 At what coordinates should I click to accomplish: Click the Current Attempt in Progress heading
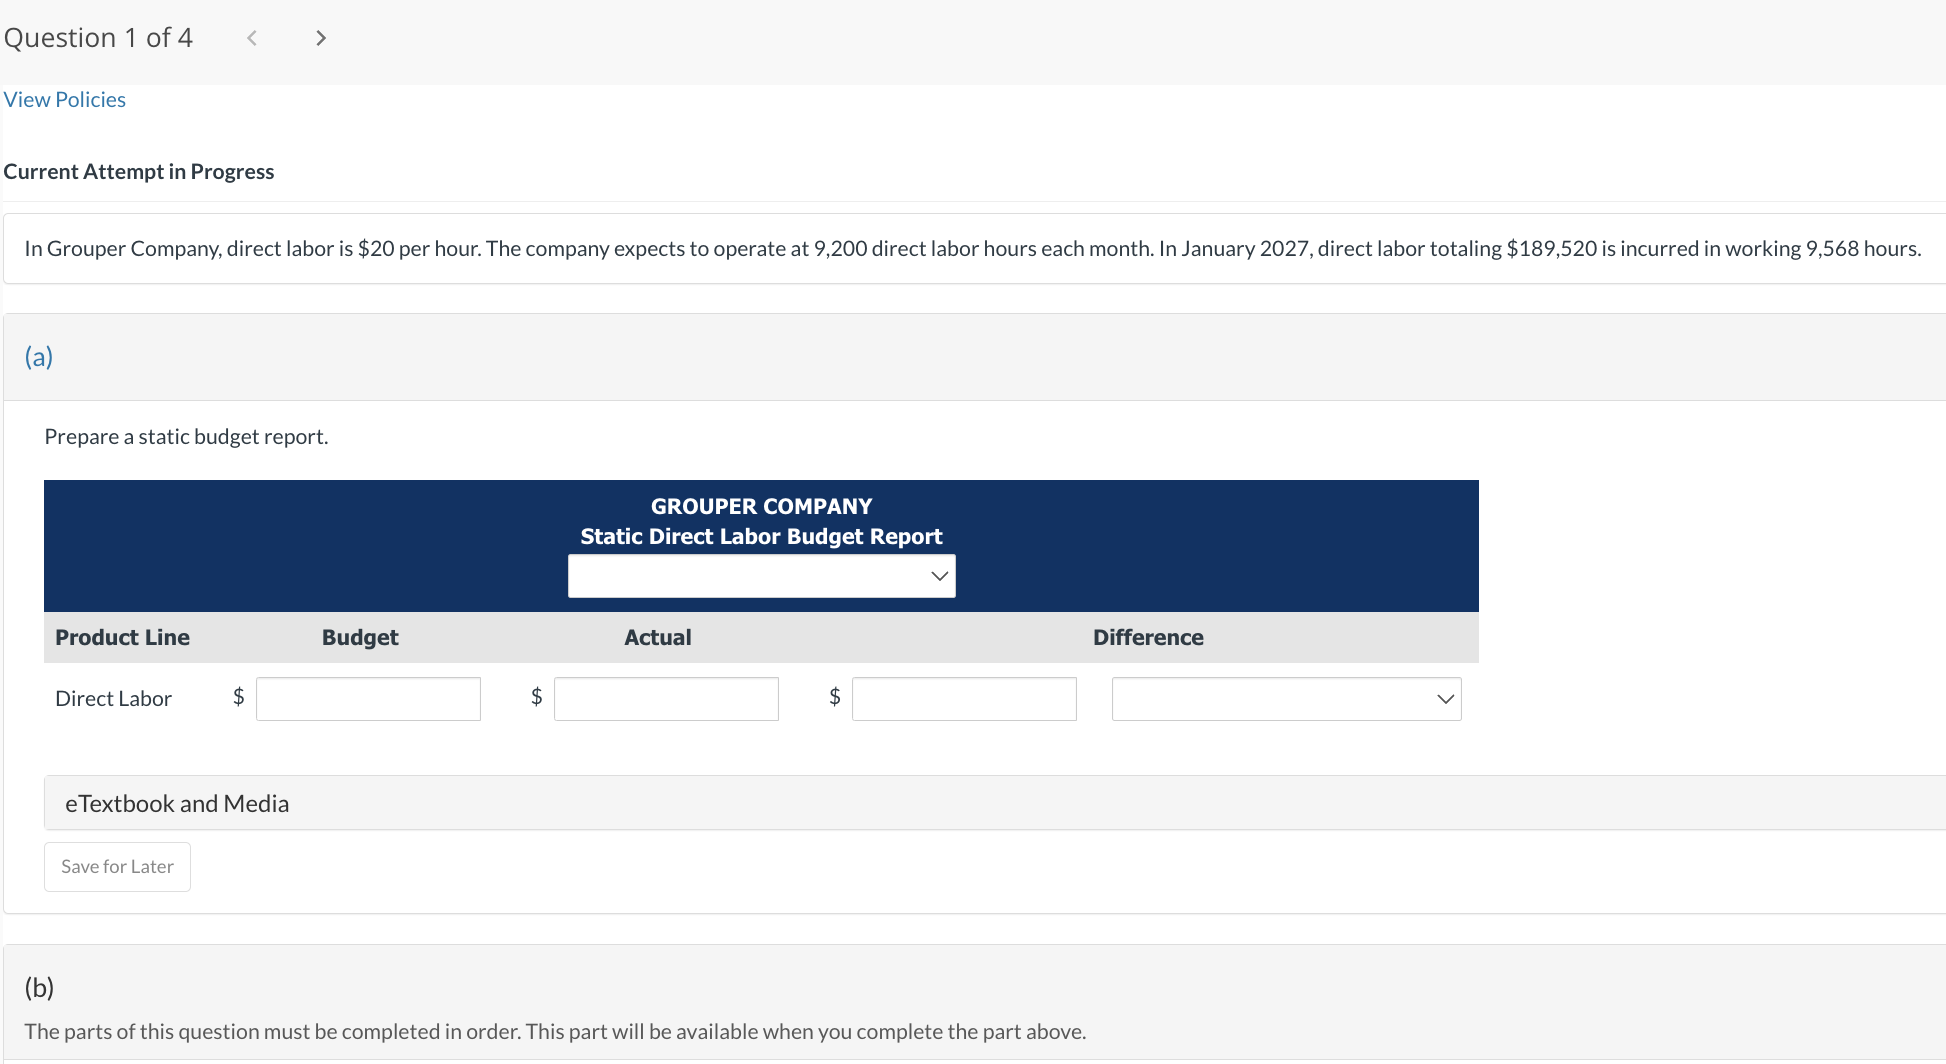coord(139,171)
